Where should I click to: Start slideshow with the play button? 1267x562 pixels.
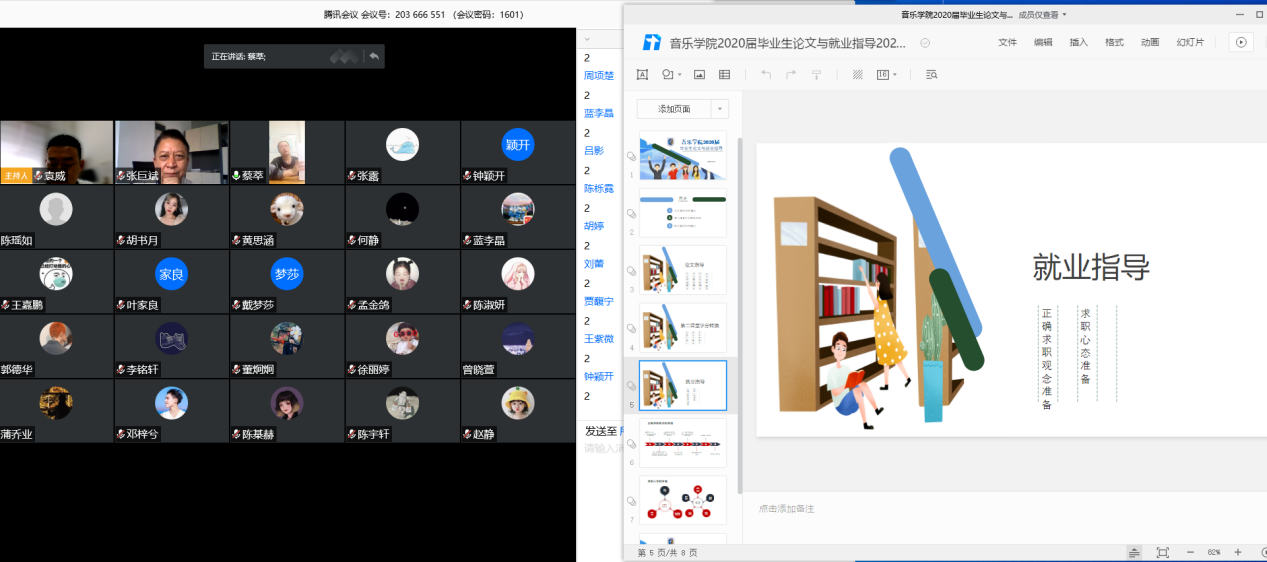1241,42
